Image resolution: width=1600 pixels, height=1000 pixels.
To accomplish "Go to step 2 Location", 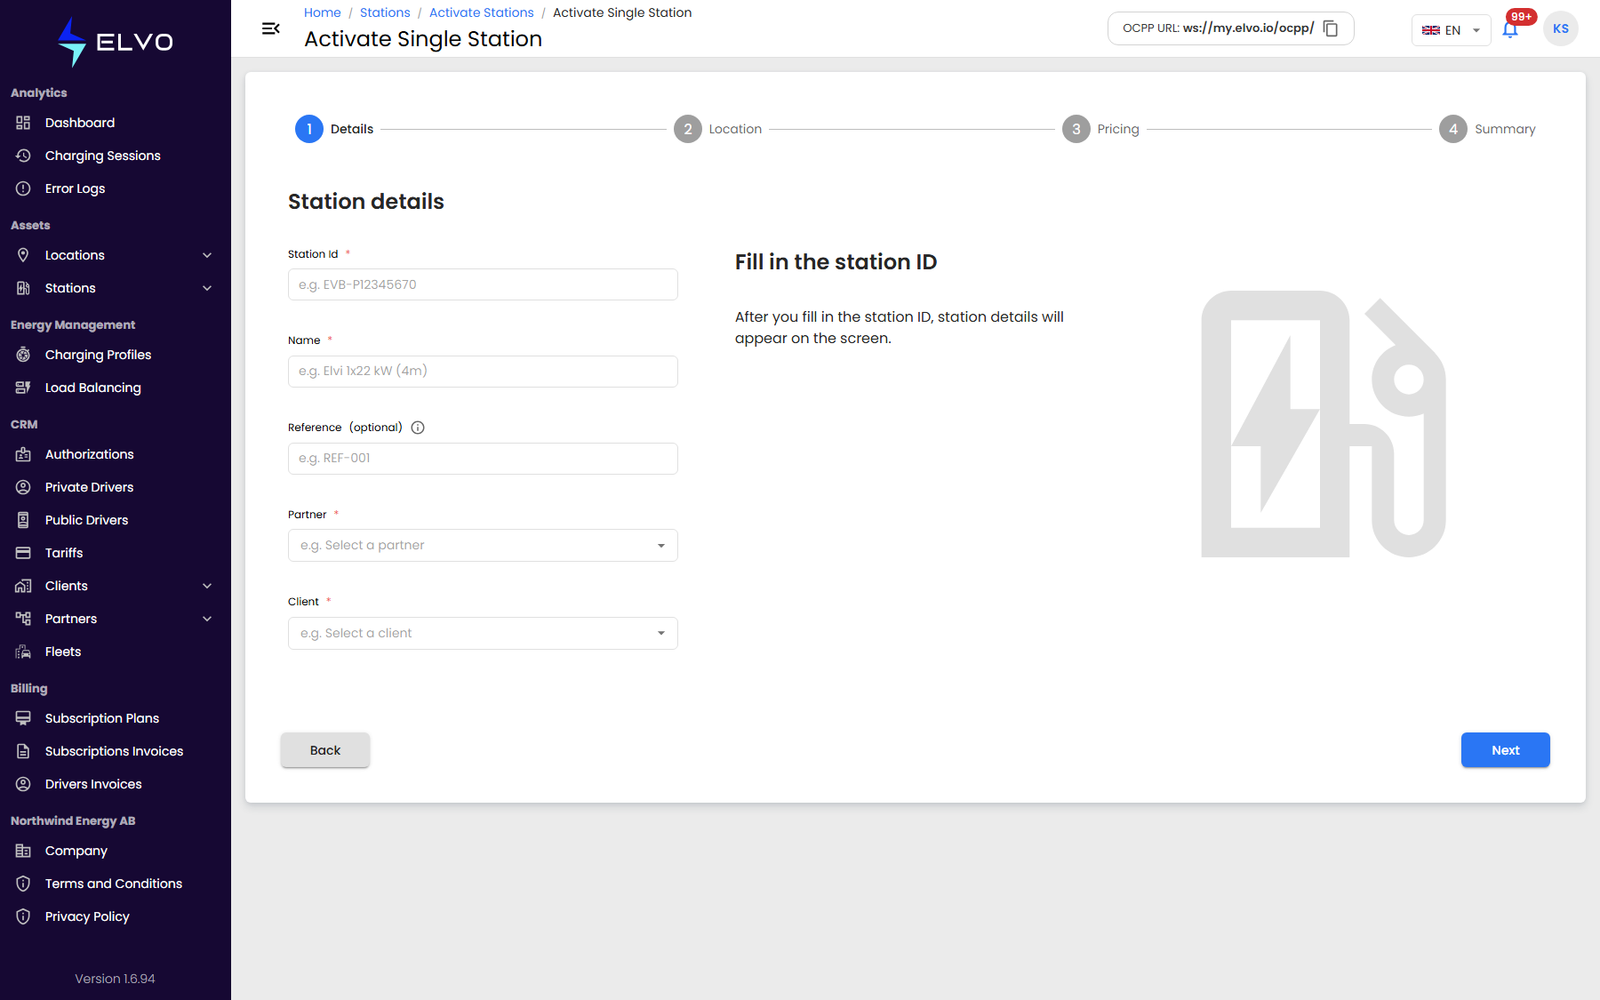I will coord(718,129).
